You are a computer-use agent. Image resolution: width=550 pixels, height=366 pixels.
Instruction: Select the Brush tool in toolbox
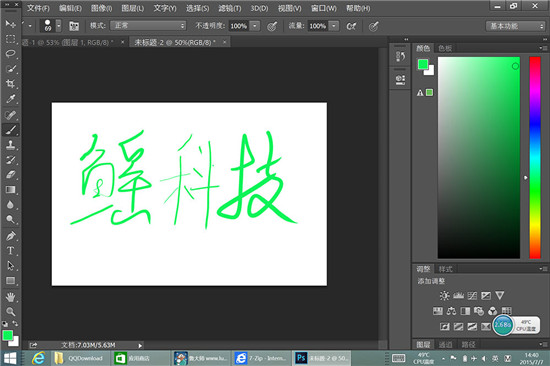click(11, 130)
